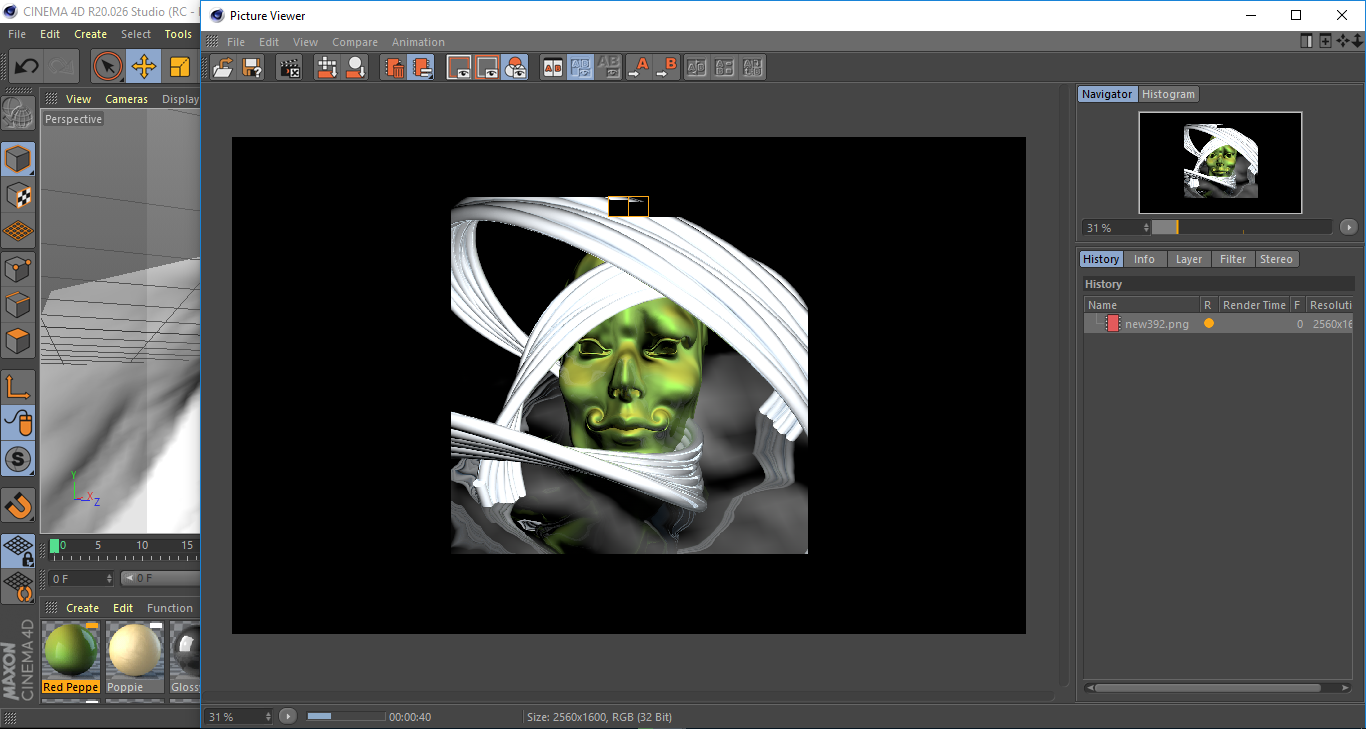Click the Navigator 31 % zoom field
This screenshot has height=729, width=1366.
click(1115, 227)
